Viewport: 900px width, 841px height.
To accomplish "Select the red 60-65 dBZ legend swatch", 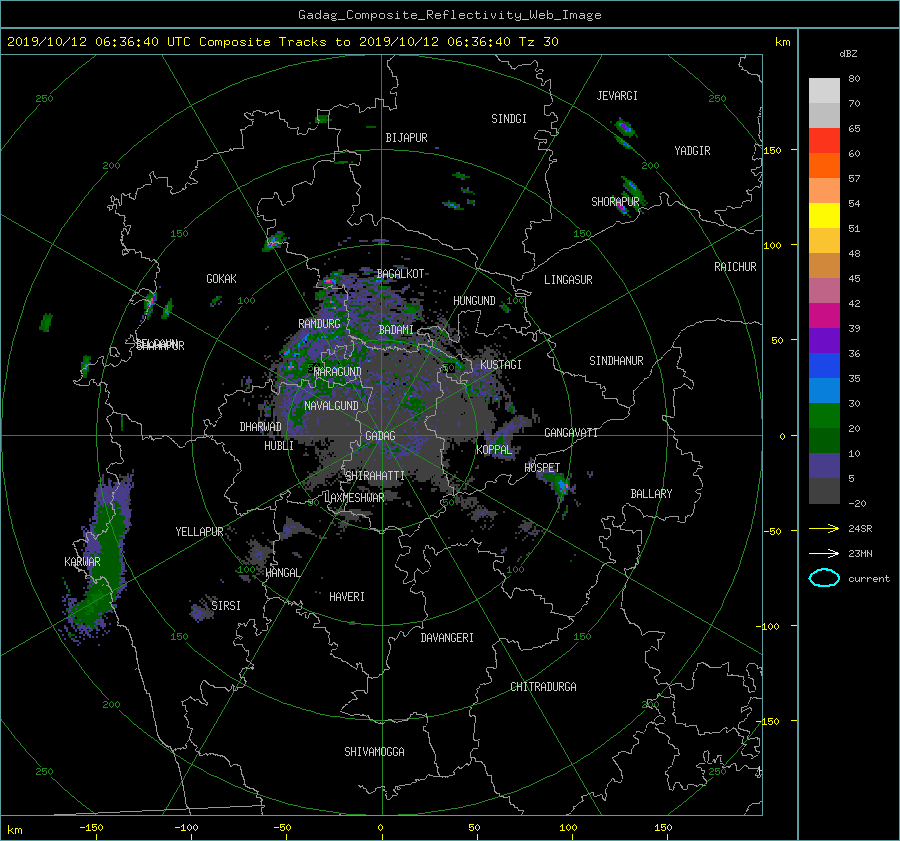I will point(824,140).
